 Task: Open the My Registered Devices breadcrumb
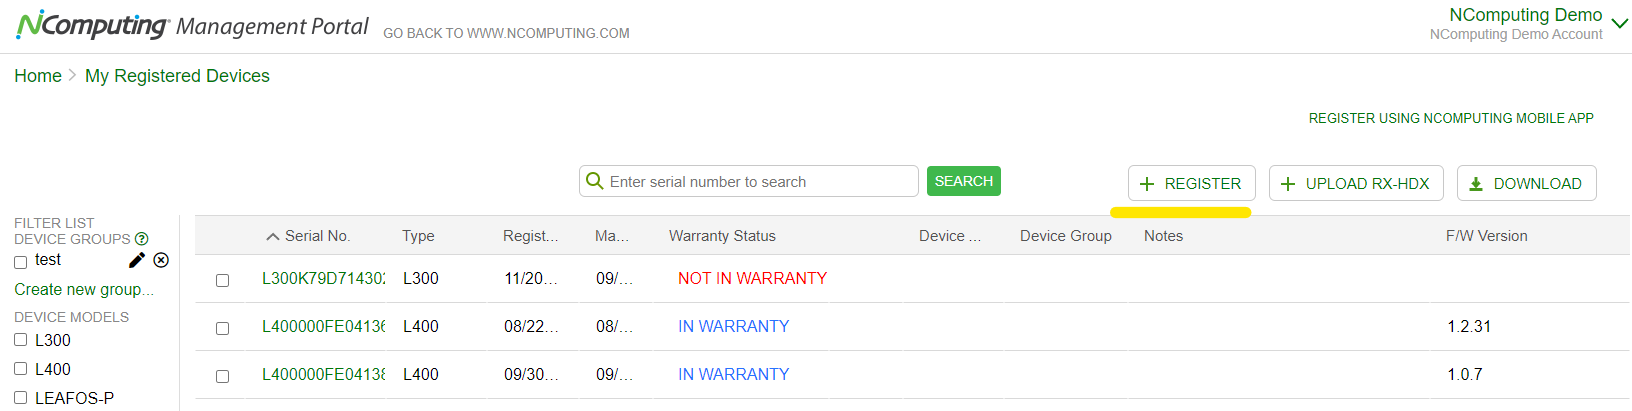point(177,76)
